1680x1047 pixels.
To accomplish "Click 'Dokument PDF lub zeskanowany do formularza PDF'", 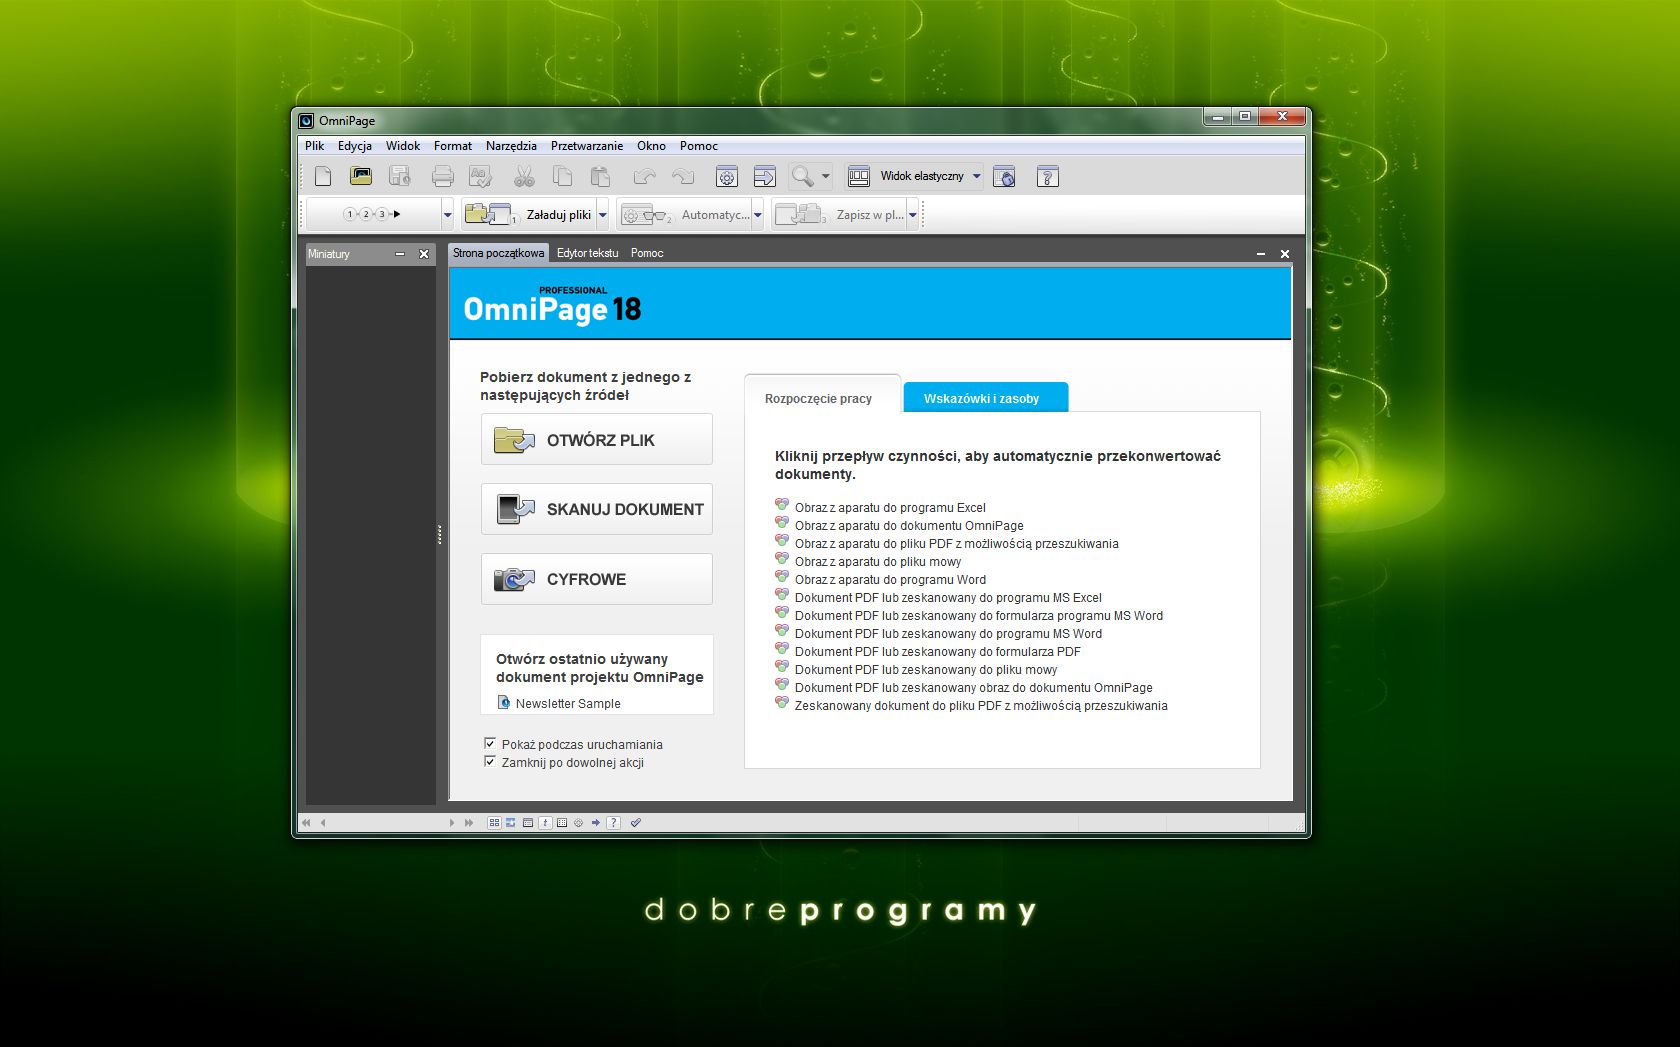I will coord(937,651).
